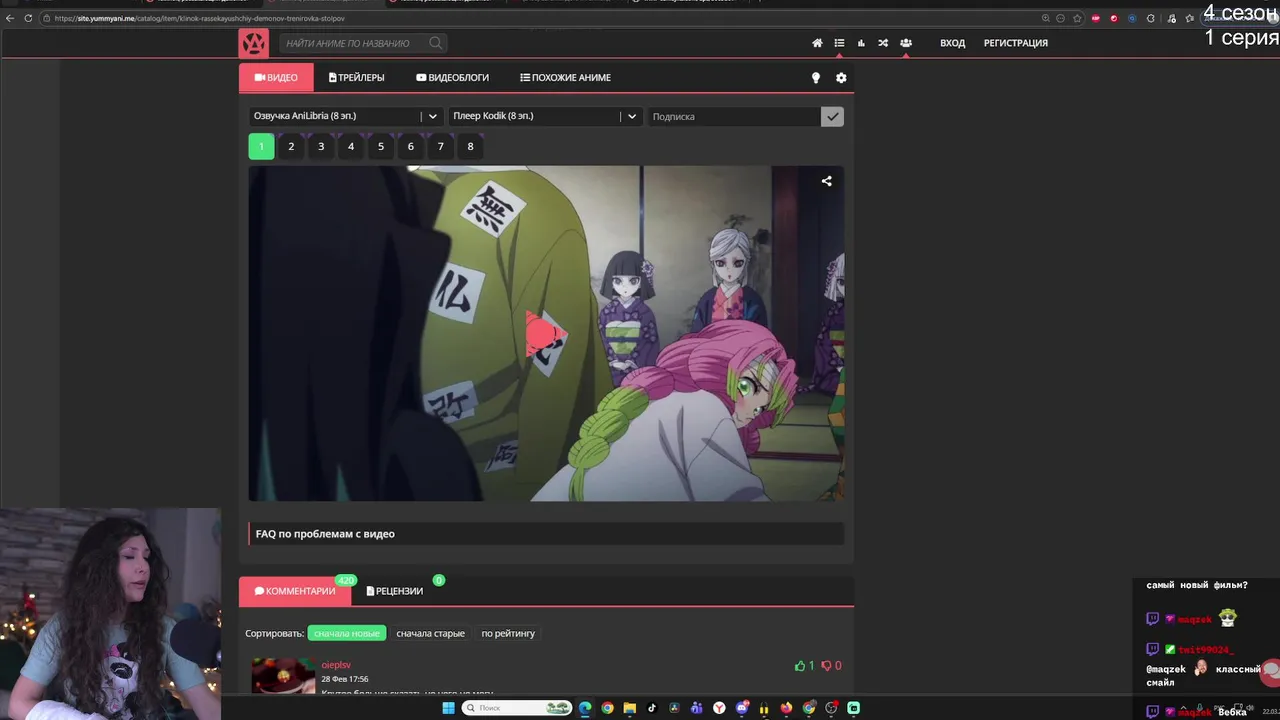Open browser extensions puzzle icon
This screenshot has height=720, width=1280.
[1151, 18]
